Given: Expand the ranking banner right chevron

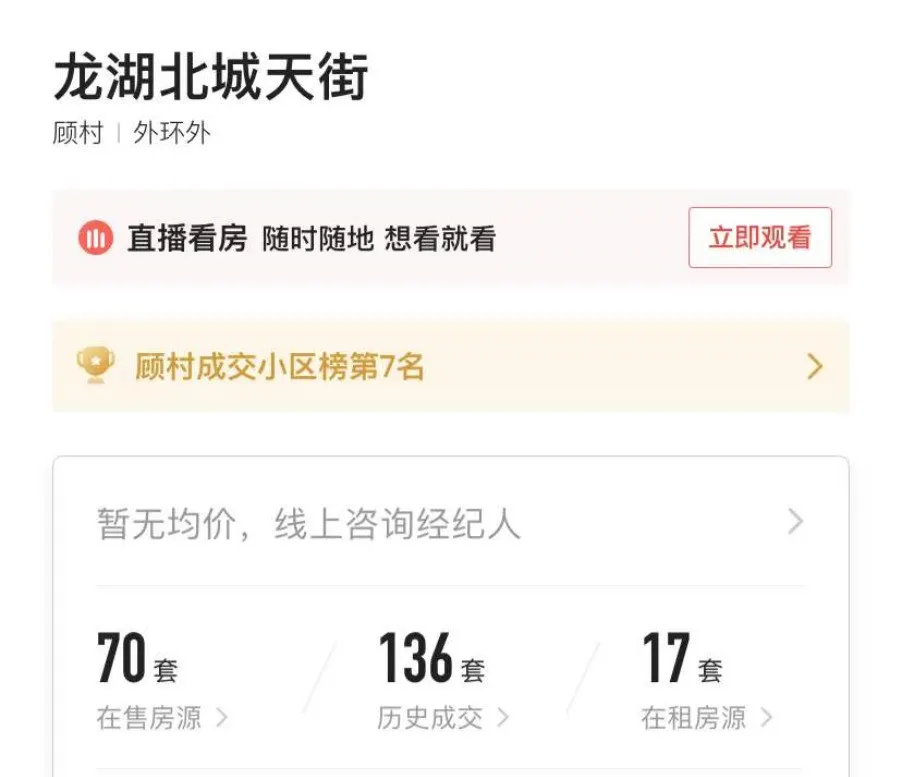Looking at the screenshot, I should pos(814,367).
